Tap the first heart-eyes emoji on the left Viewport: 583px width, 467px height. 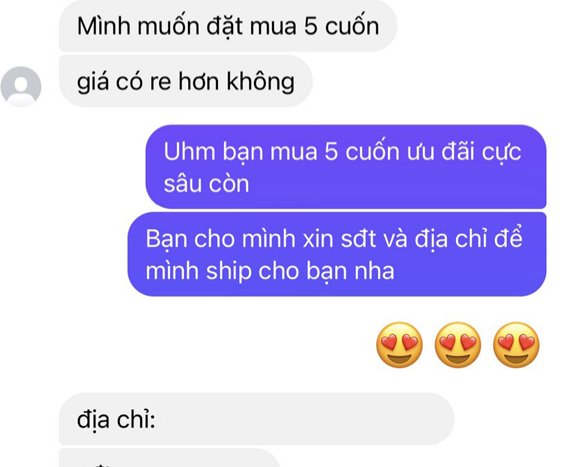click(399, 345)
